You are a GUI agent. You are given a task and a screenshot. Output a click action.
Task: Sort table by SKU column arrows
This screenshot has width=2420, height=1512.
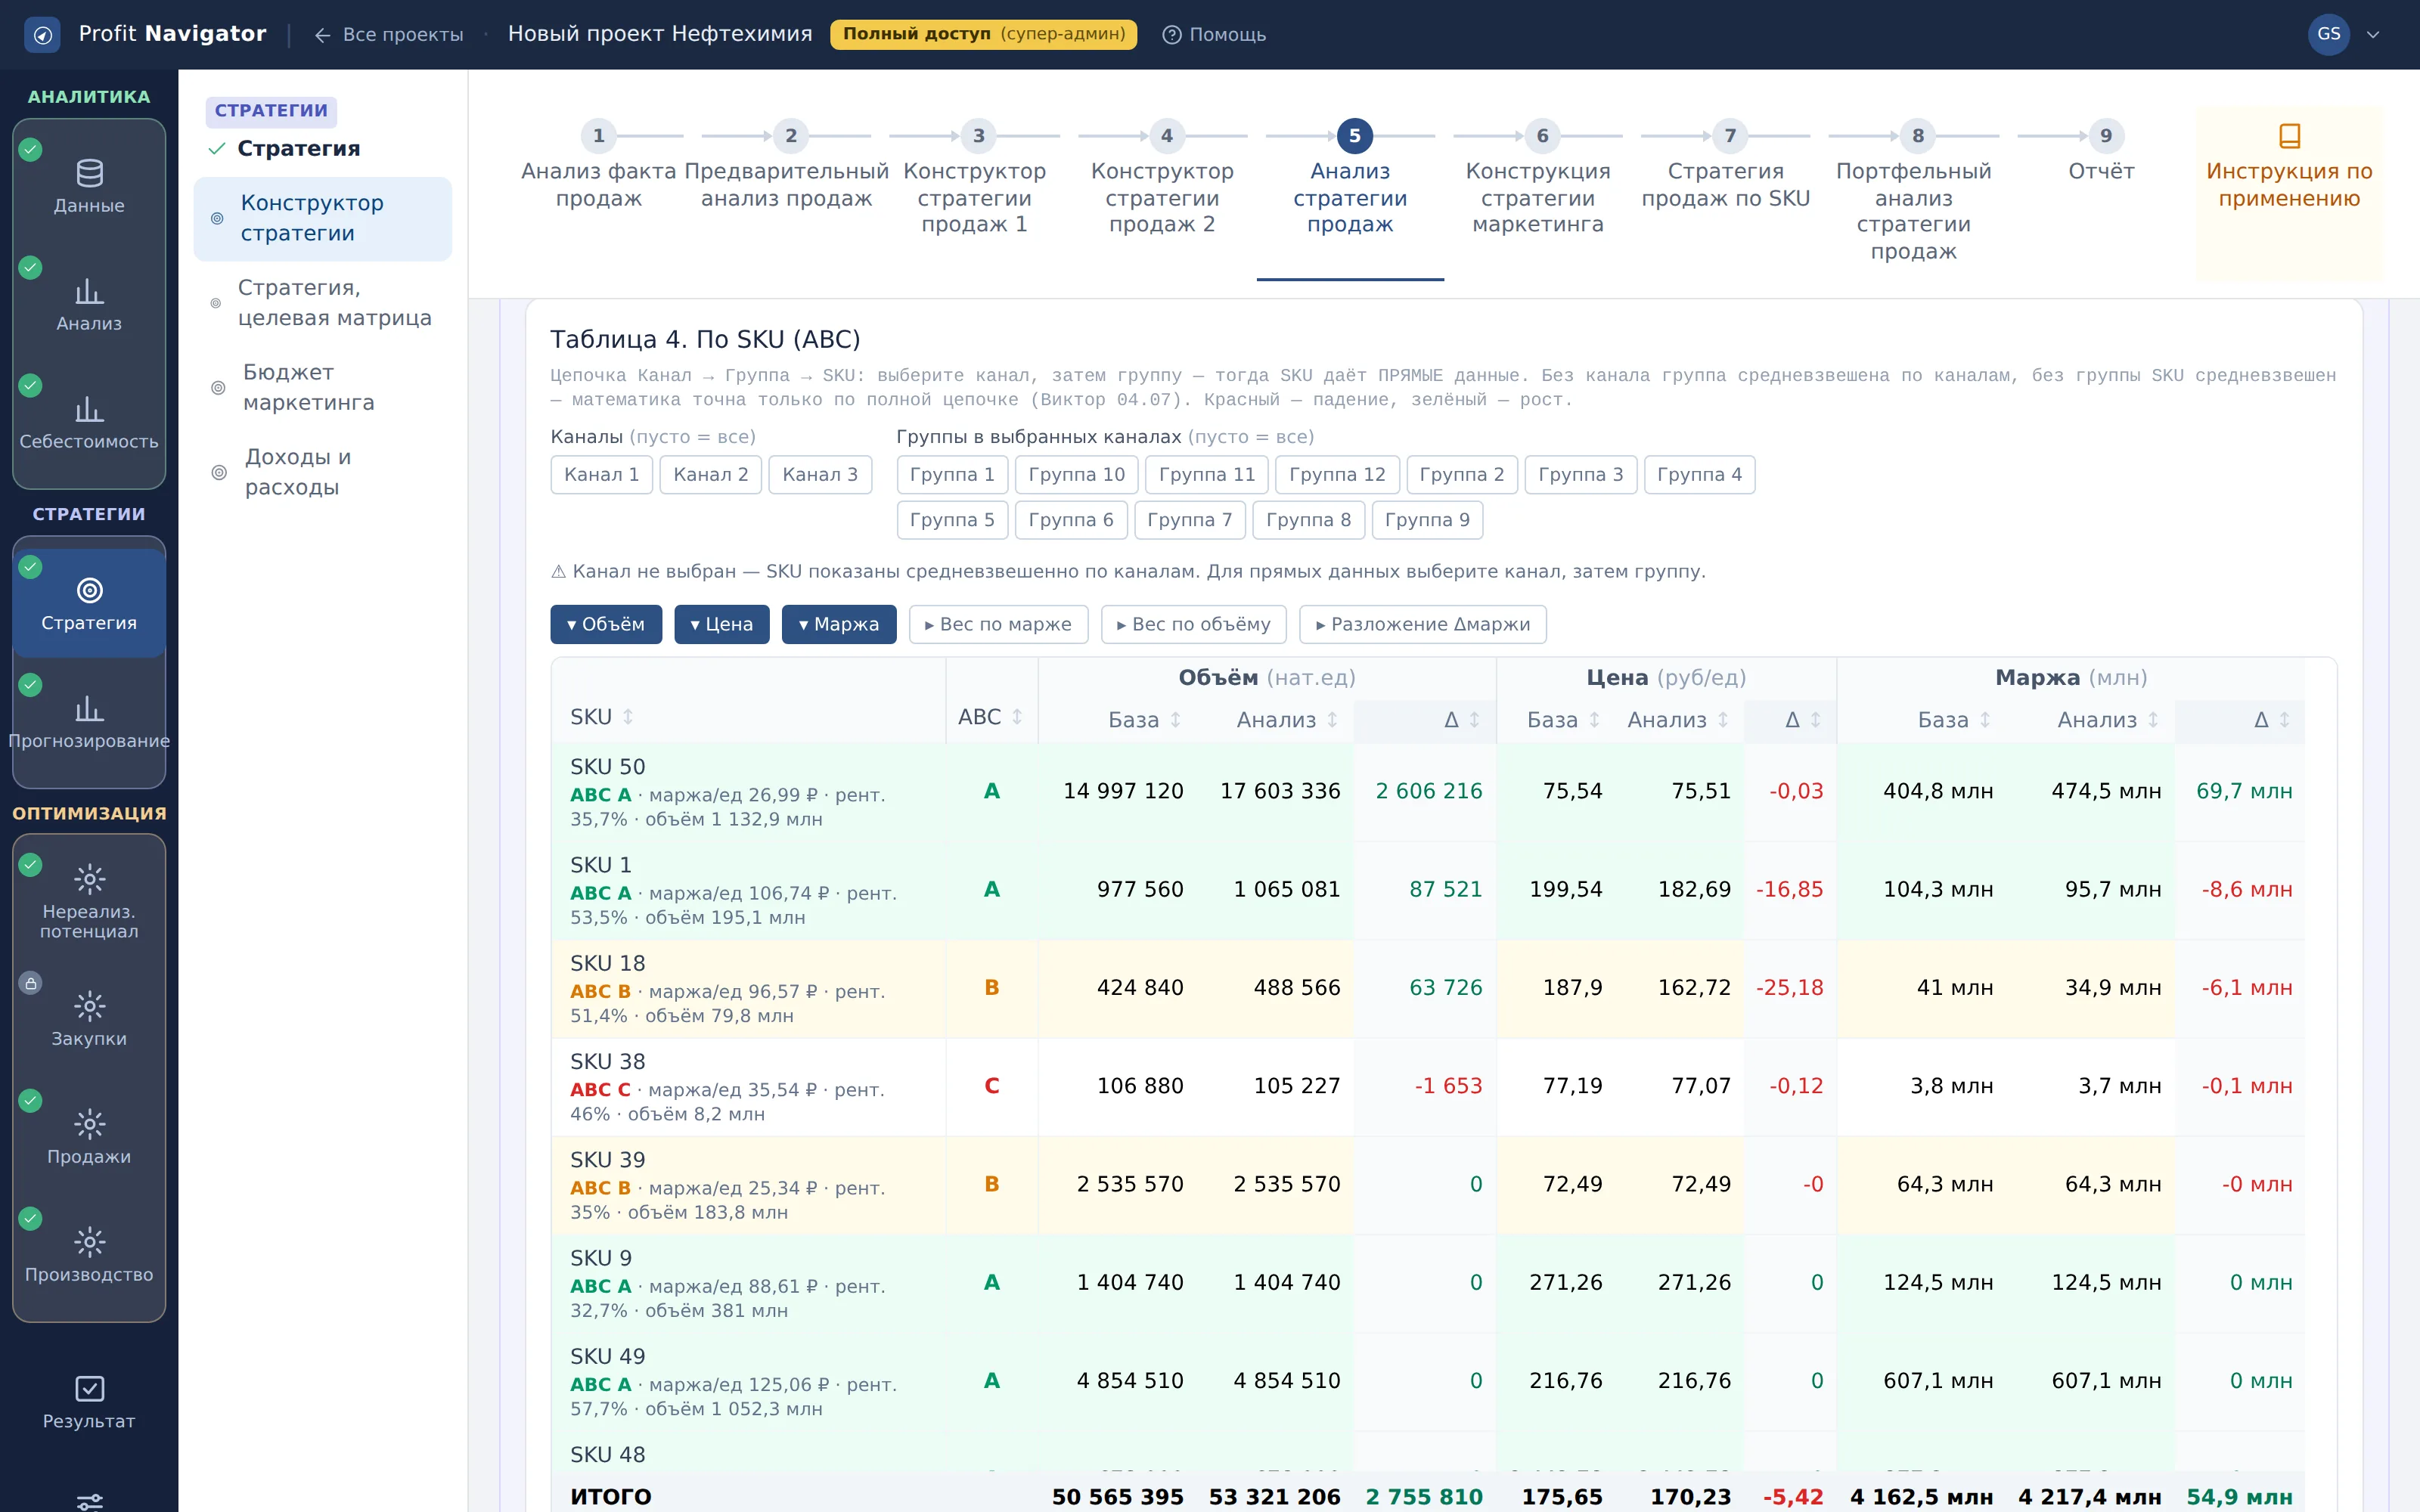(x=628, y=717)
